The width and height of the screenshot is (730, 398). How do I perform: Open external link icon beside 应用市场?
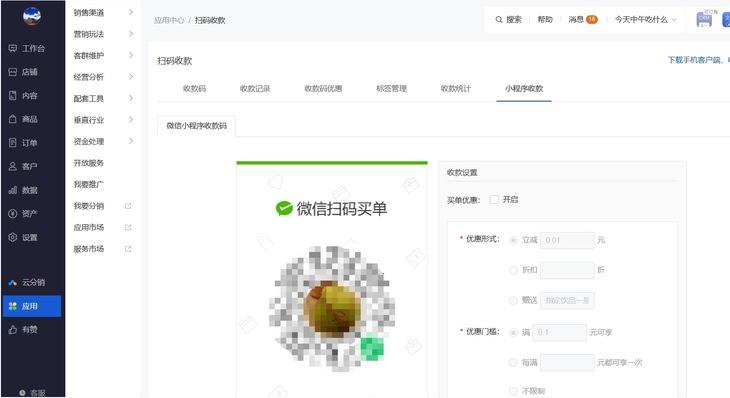click(x=128, y=227)
